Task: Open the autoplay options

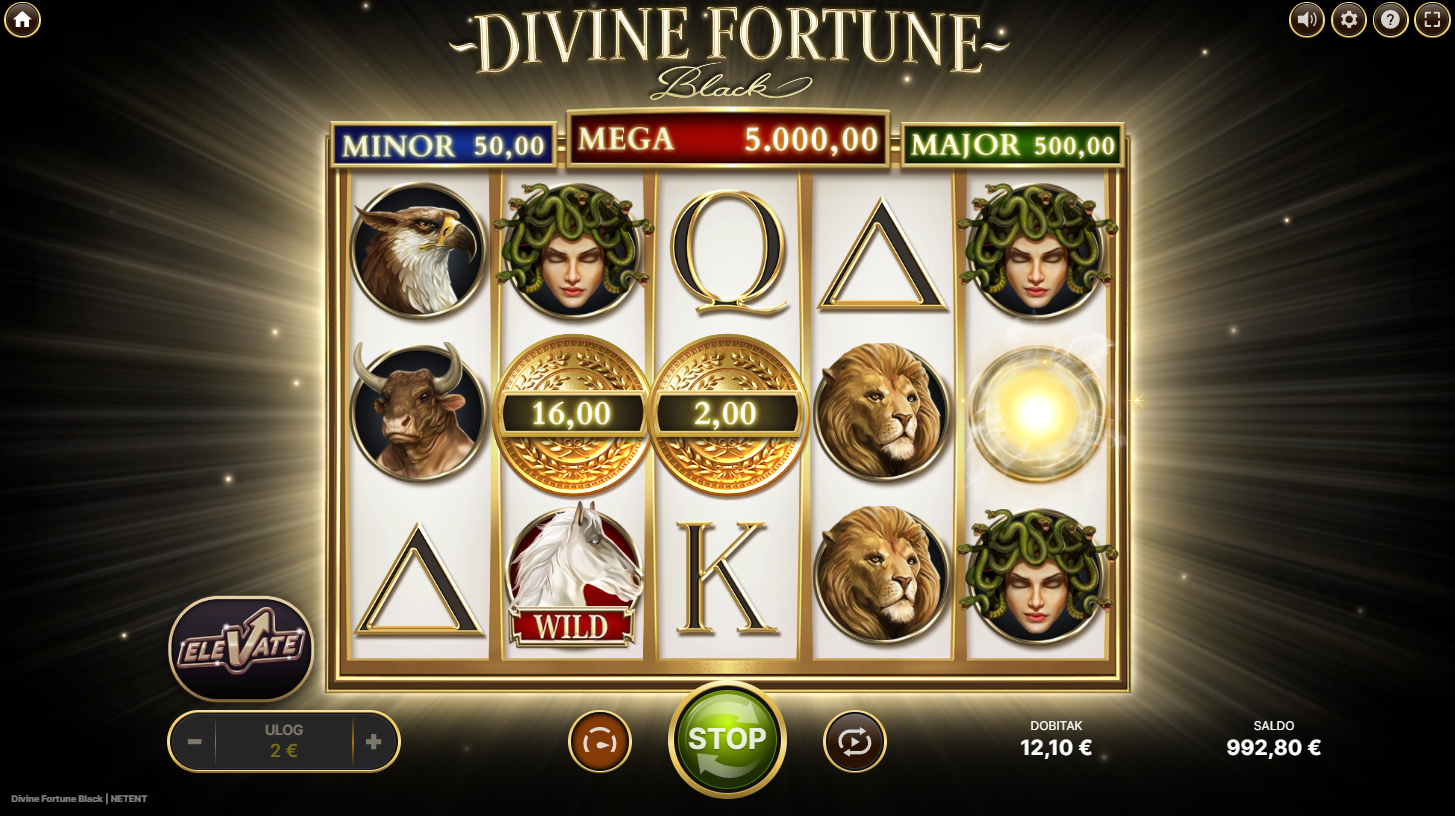Action: (x=855, y=741)
